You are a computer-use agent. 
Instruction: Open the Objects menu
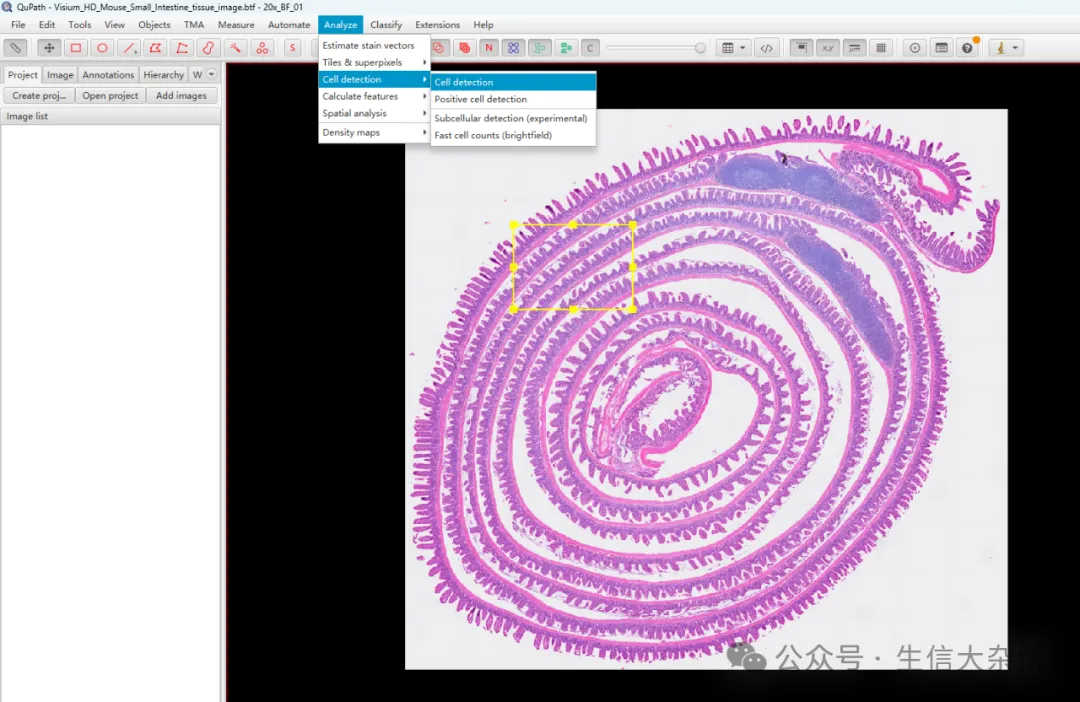click(154, 24)
